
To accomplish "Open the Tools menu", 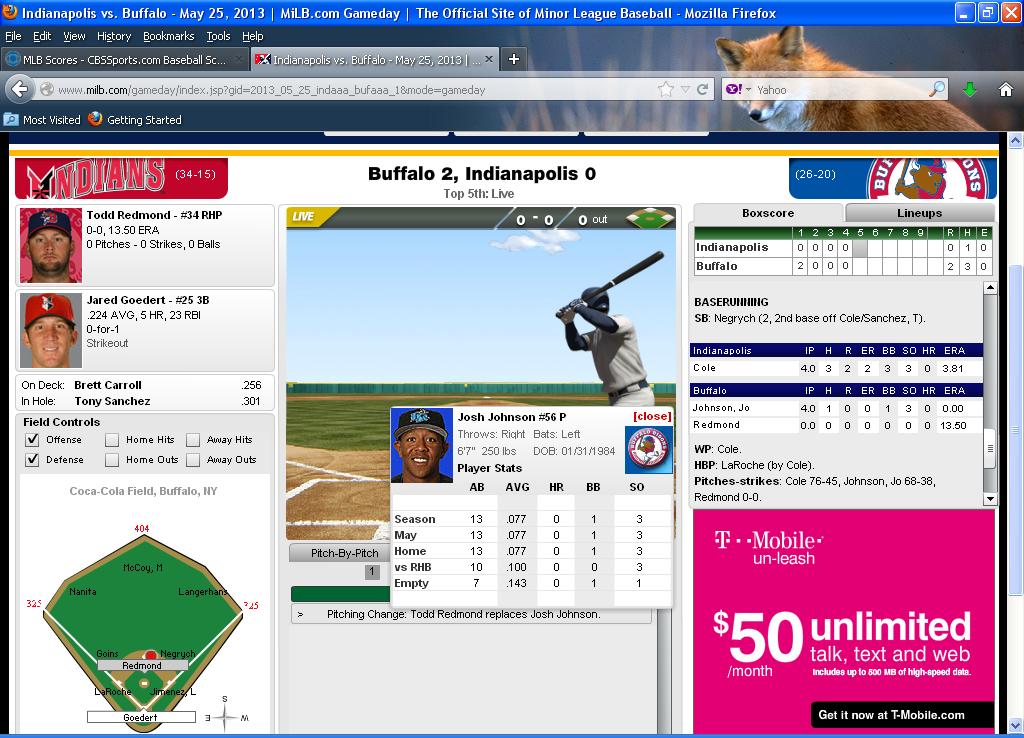I will 218,36.
